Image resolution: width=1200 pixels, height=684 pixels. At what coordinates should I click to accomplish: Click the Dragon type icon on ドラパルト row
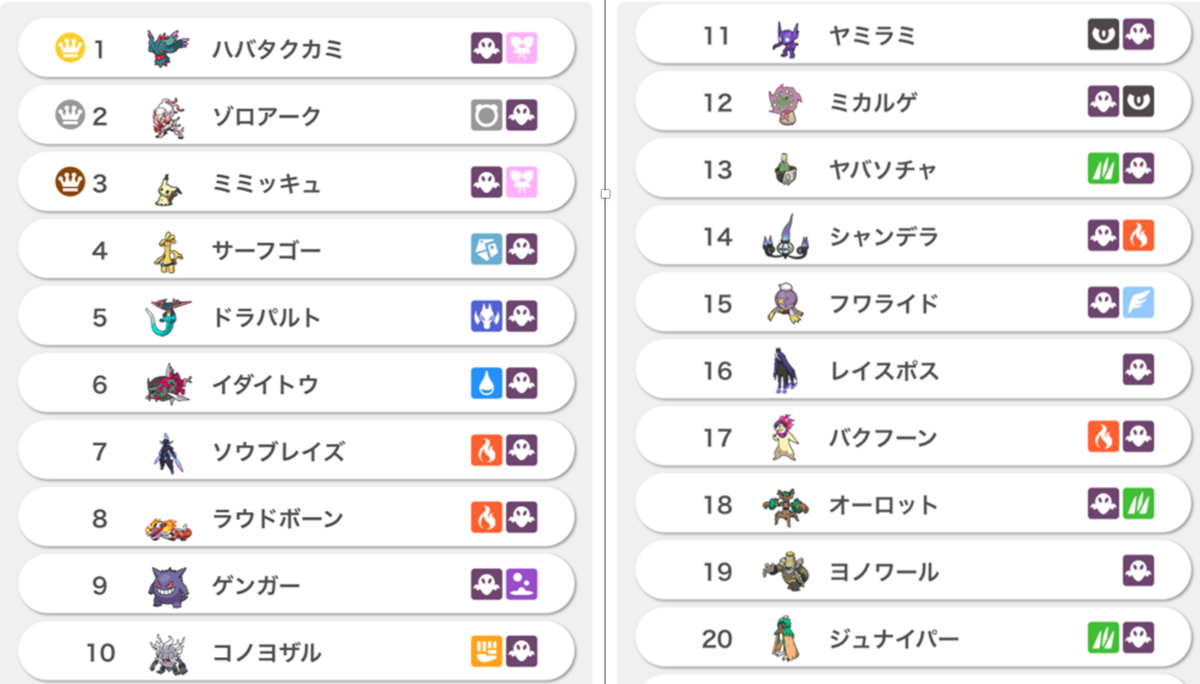(x=487, y=316)
